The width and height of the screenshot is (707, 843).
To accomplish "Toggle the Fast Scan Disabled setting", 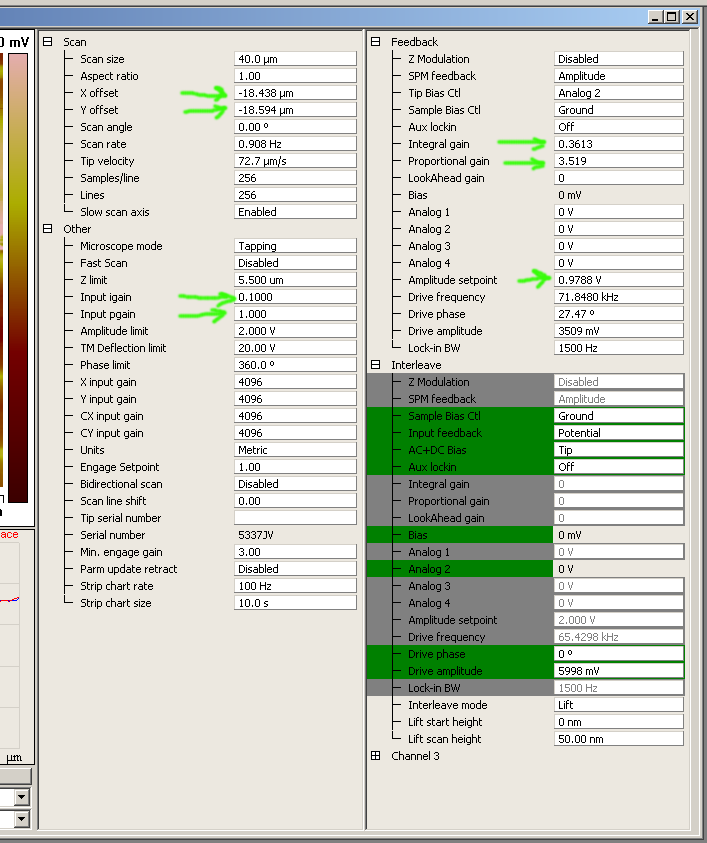I will (x=295, y=263).
